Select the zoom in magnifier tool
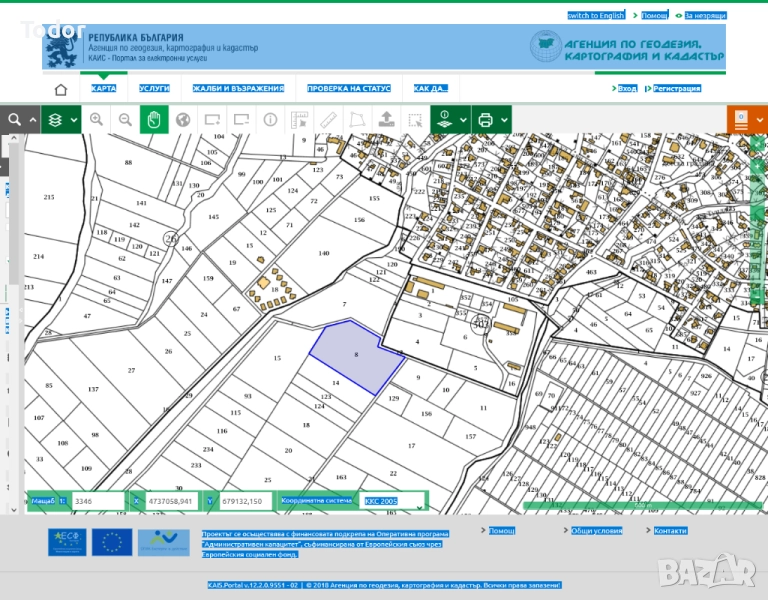The height and width of the screenshot is (600, 768). (96, 120)
